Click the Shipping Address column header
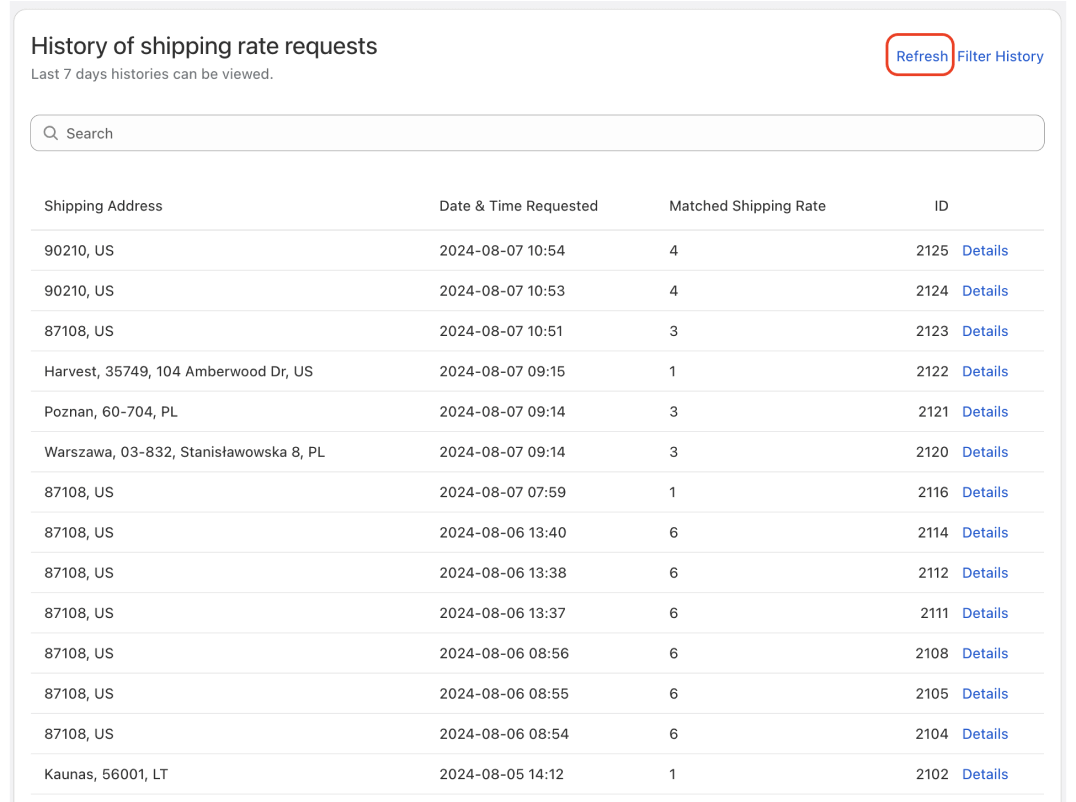The image size is (1076, 802). tap(103, 206)
